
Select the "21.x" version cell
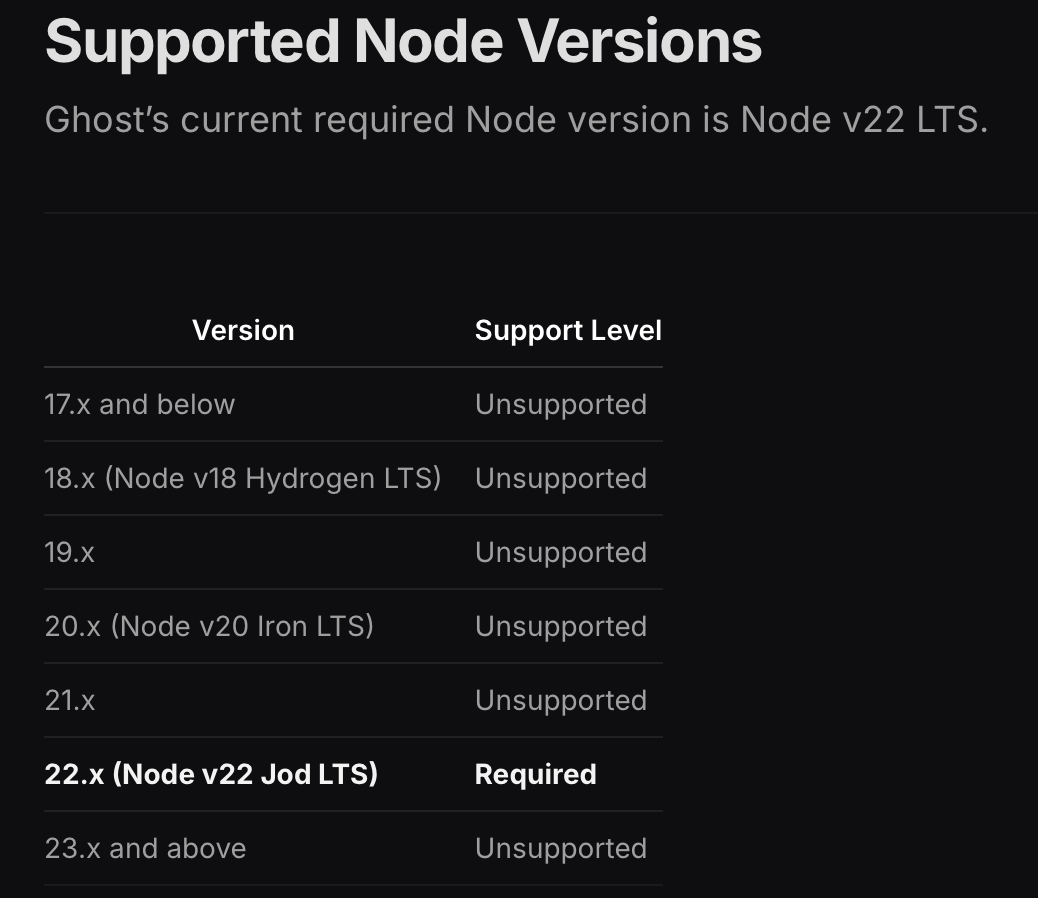pos(70,701)
